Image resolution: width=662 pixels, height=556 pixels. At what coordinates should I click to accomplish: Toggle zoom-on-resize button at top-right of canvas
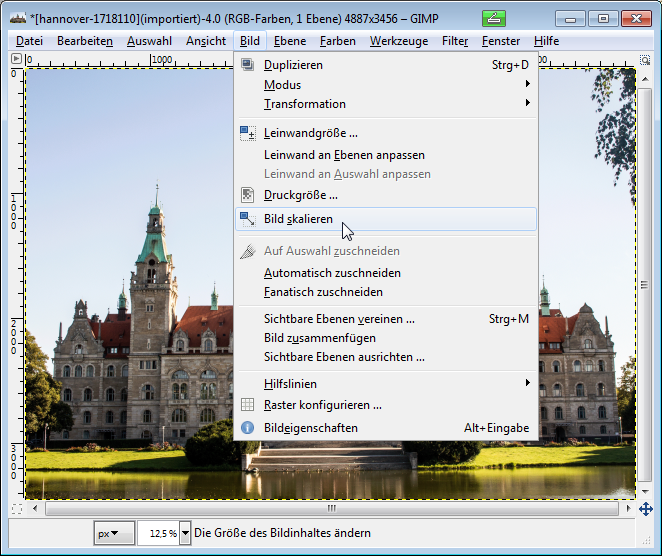pyautogui.click(x=646, y=59)
